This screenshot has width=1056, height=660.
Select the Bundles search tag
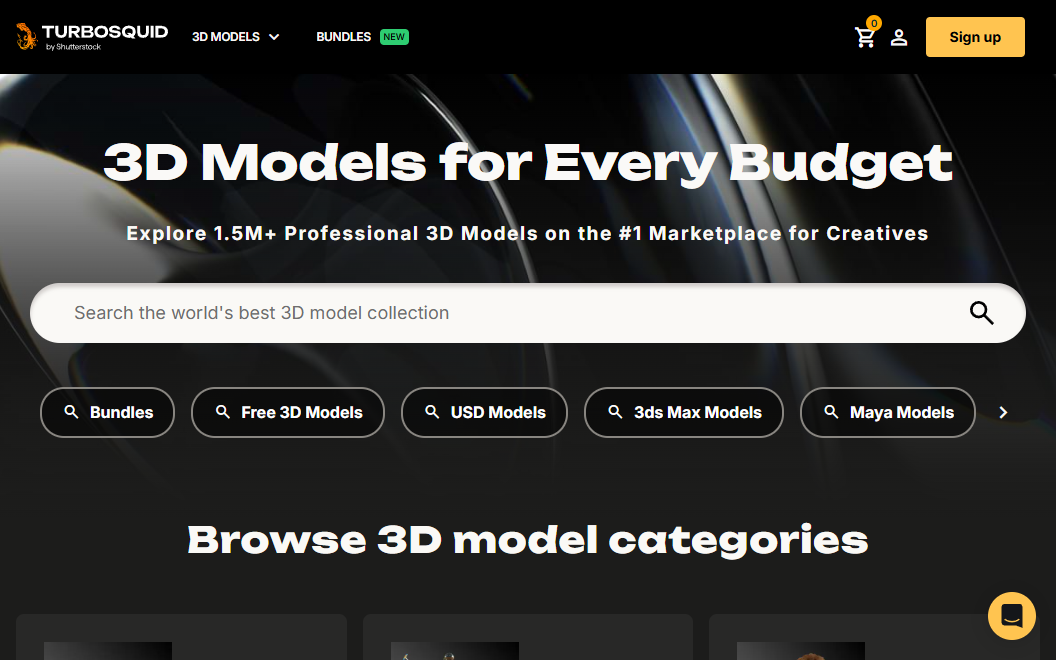(x=107, y=412)
